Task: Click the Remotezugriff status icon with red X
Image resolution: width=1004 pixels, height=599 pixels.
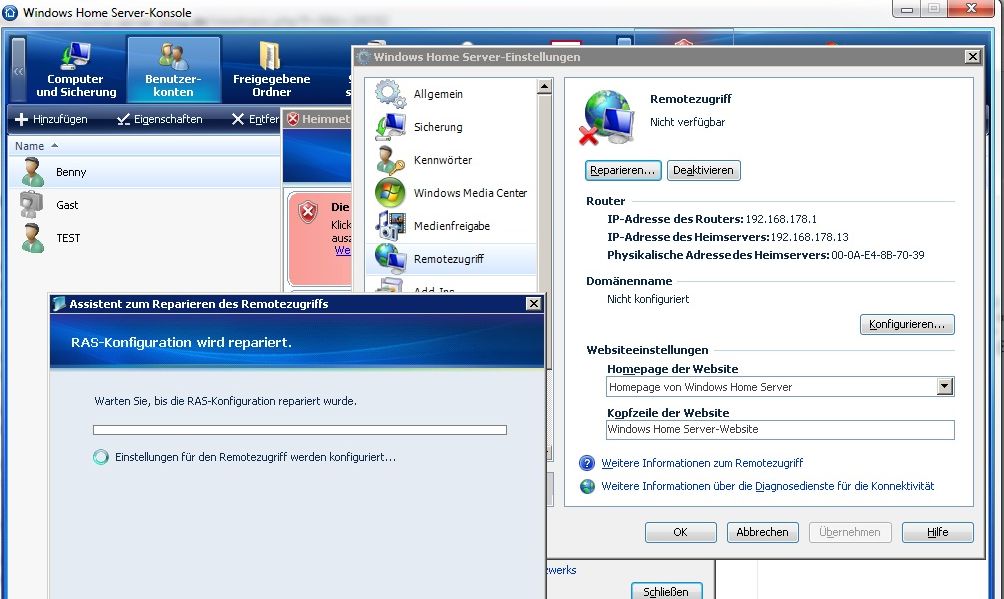Action: coord(606,117)
